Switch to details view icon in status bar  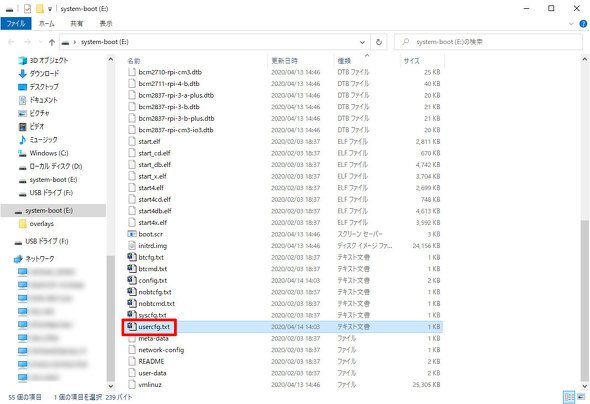click(x=569, y=397)
